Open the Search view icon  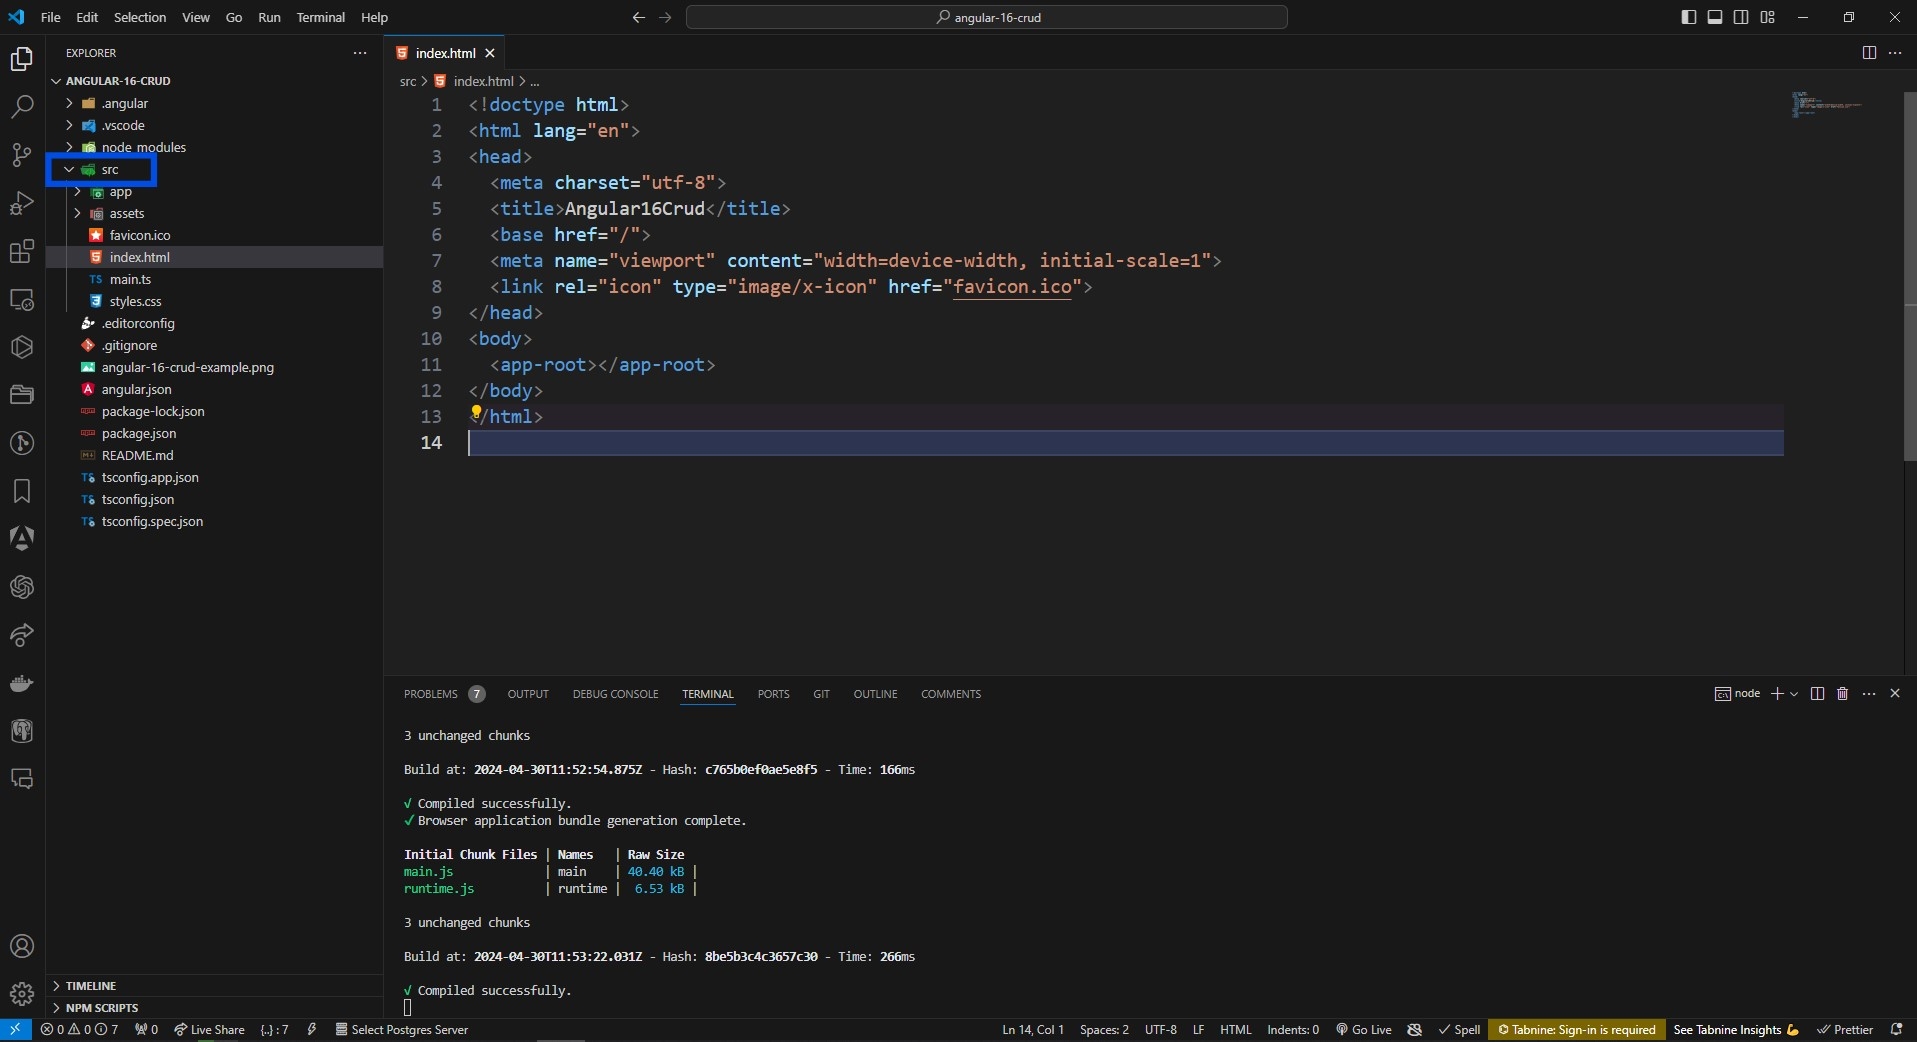(22, 107)
